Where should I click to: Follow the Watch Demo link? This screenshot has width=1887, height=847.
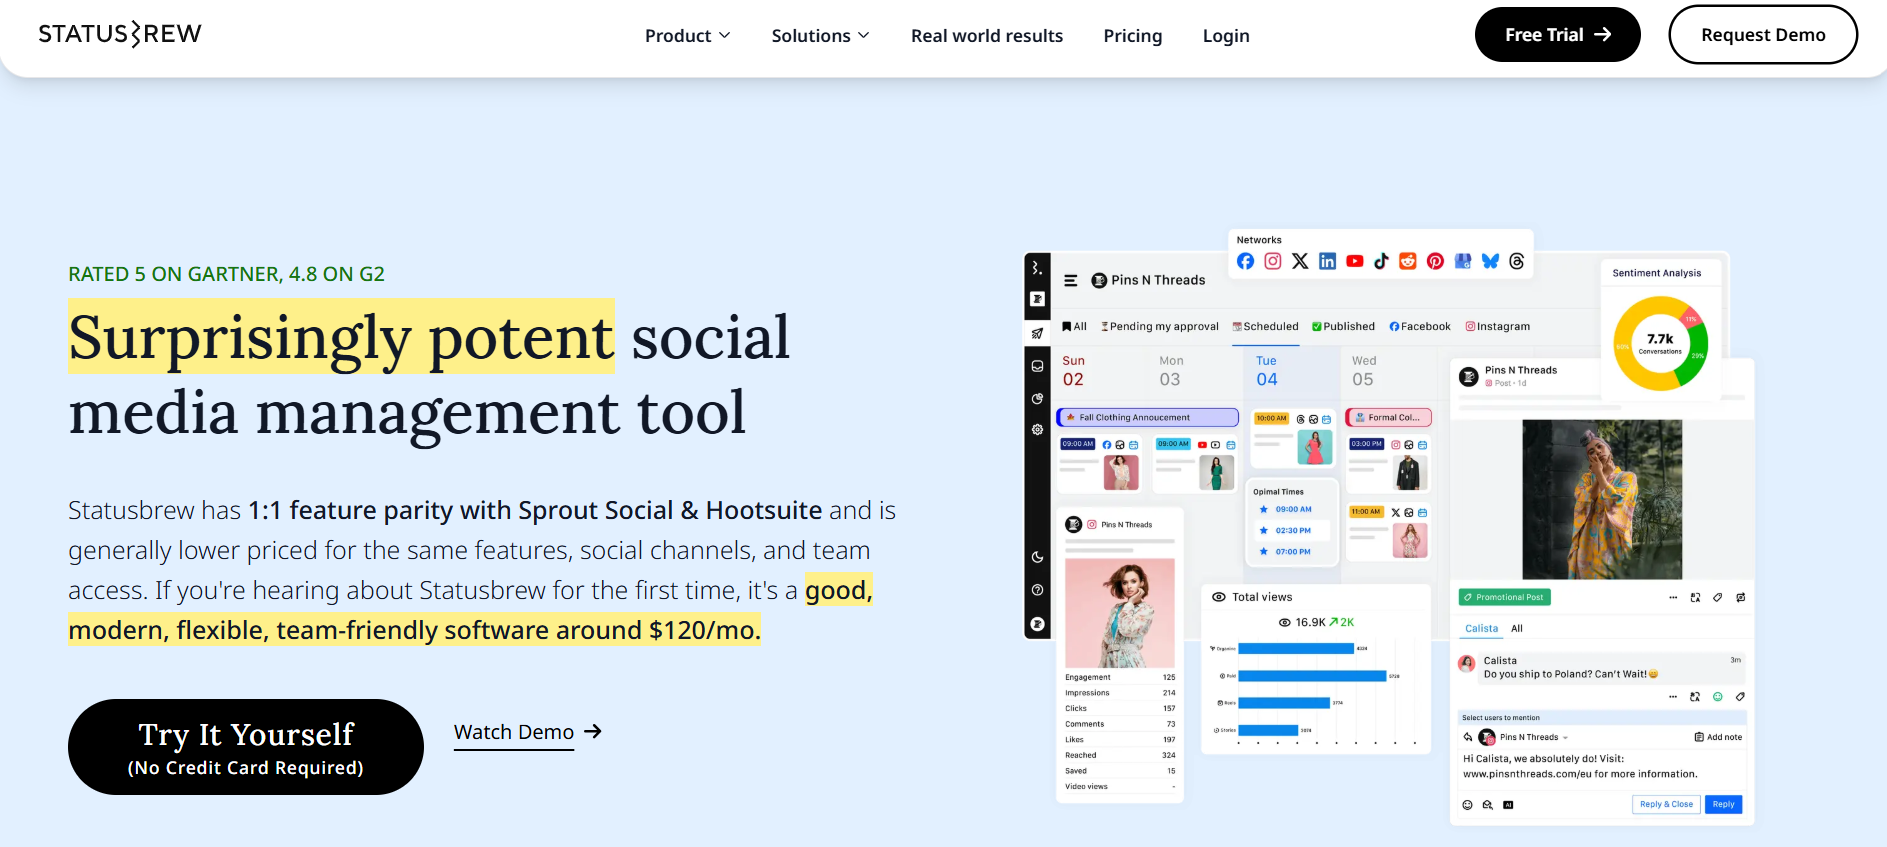528,732
